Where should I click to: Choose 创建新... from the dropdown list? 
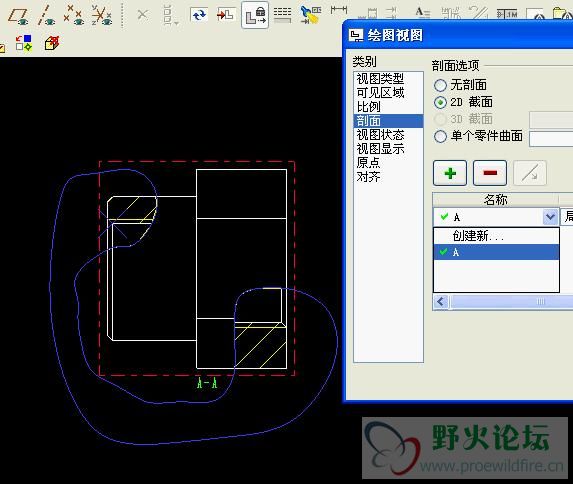[496, 236]
